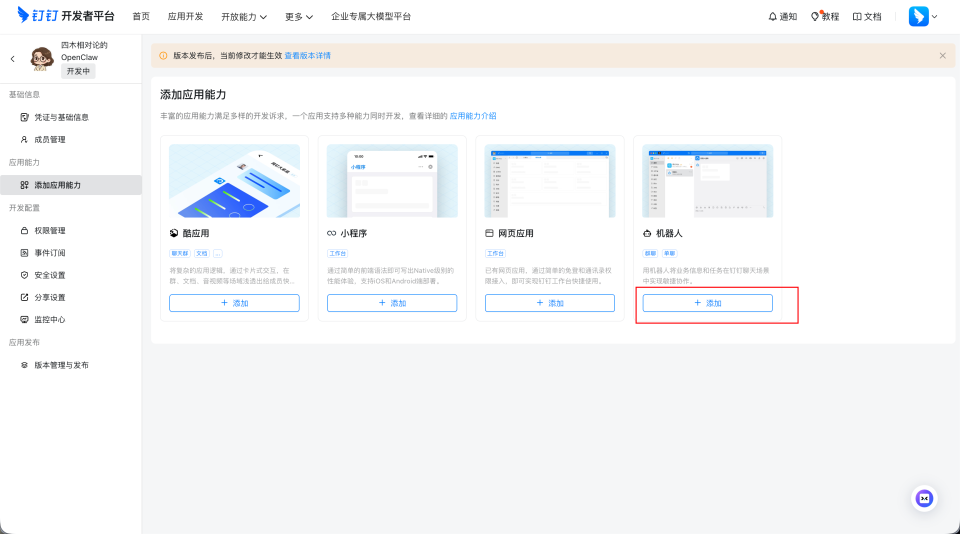The image size is (960, 534).
Task: Click the credentials and basic info icon
Action: coord(24,117)
